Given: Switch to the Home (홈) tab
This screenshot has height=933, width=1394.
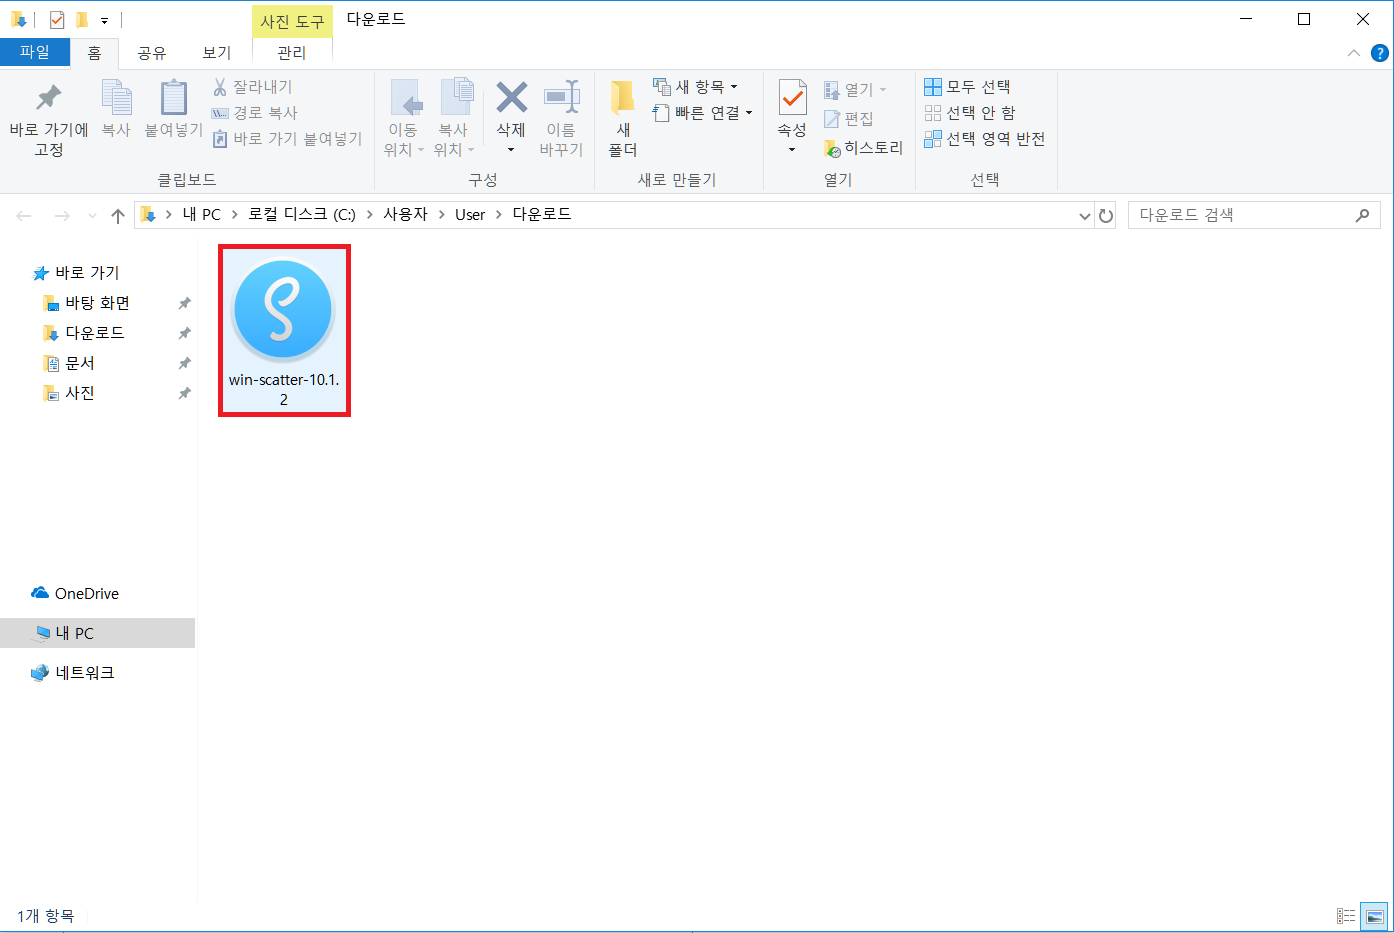Looking at the screenshot, I should click(x=94, y=53).
